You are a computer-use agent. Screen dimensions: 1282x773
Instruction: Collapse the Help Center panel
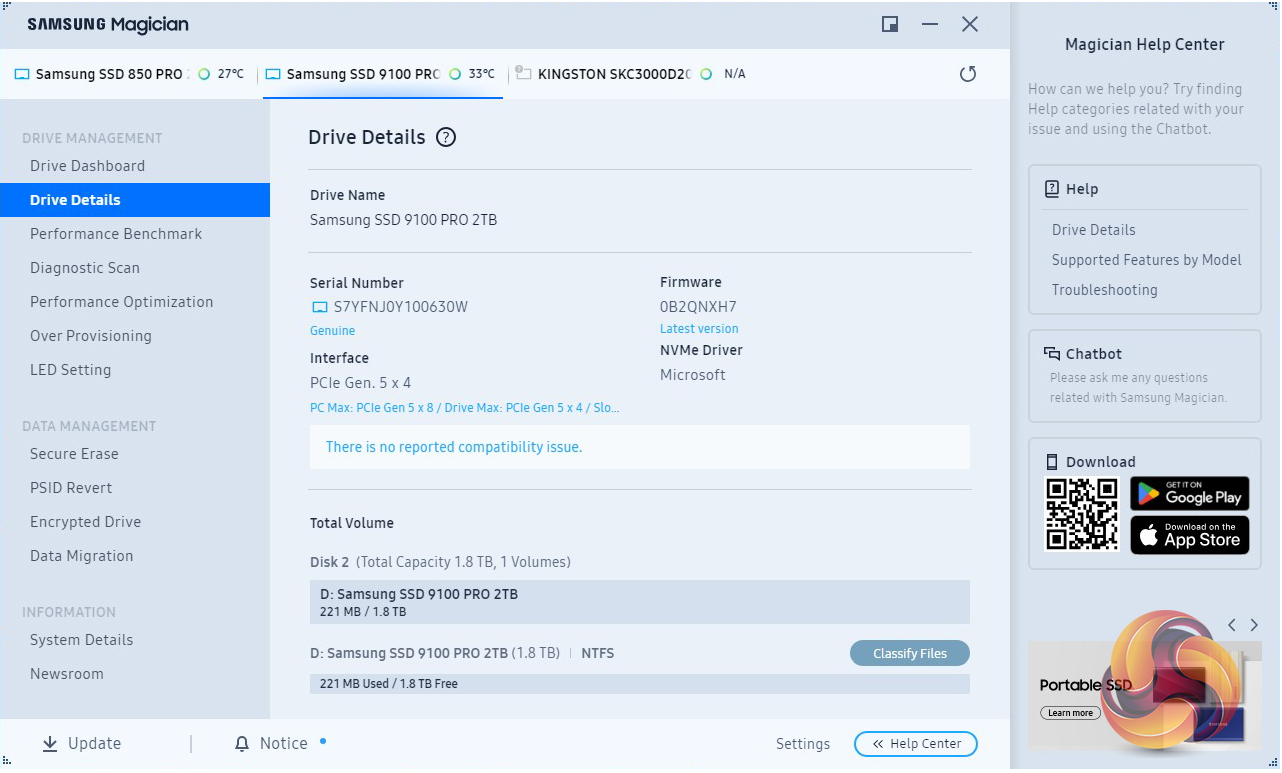click(915, 744)
